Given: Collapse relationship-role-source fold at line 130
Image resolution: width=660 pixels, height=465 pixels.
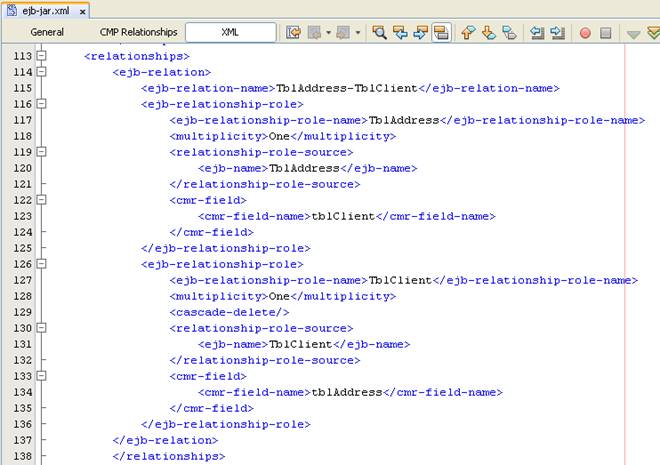Looking at the screenshot, I should (x=41, y=327).
